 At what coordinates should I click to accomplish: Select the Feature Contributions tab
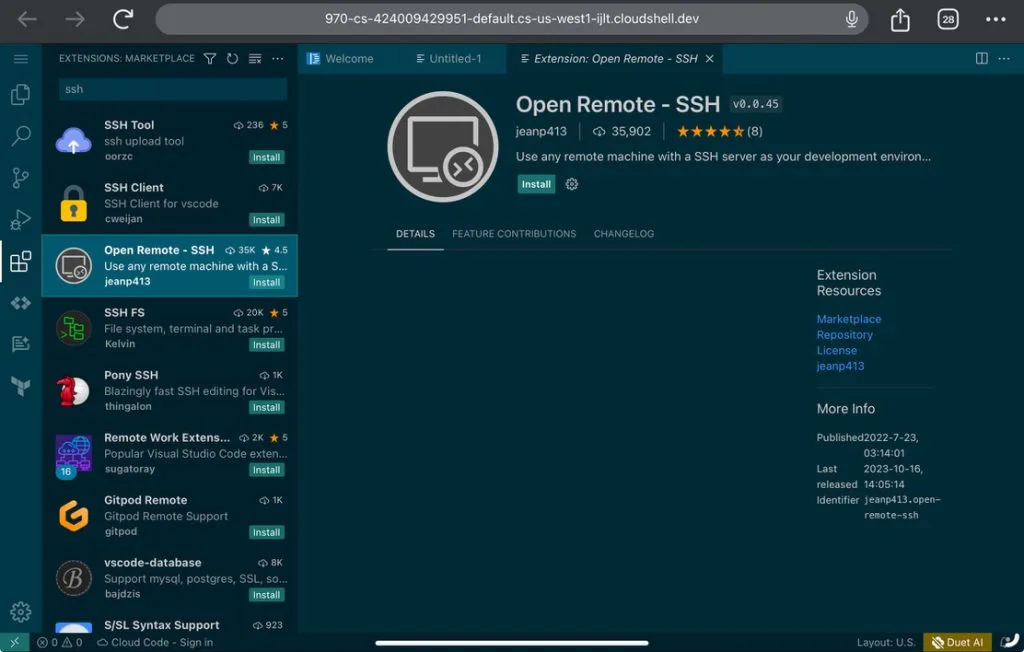(514, 234)
